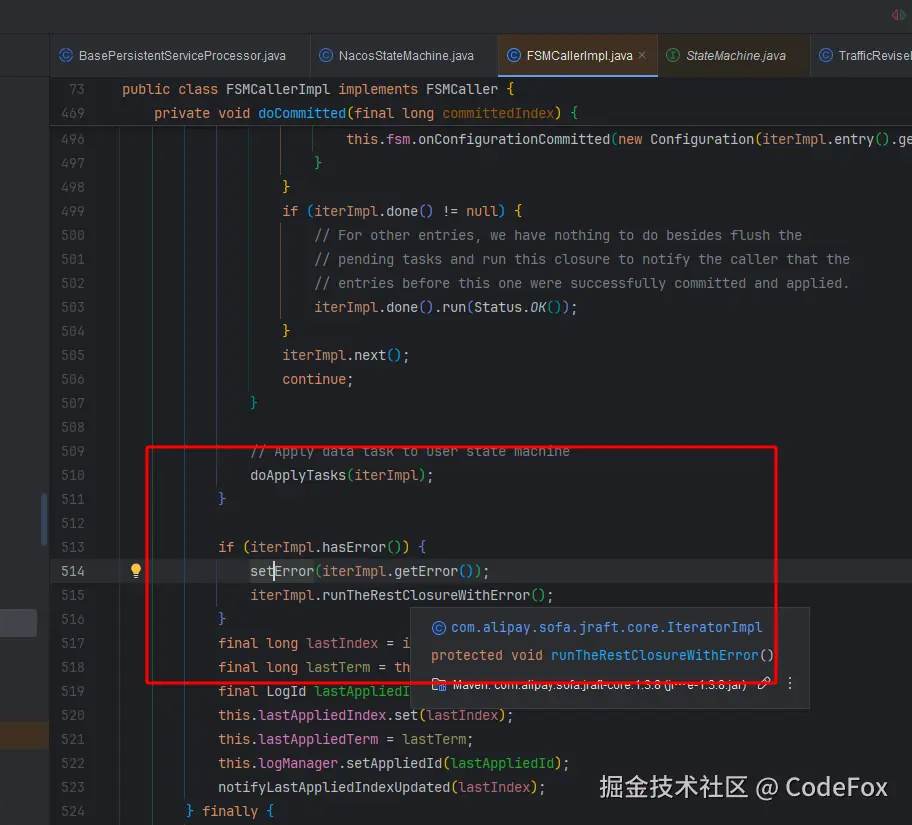This screenshot has height=825, width=912.
Task: Click iterImpl.next() on line 505
Action: point(341,355)
